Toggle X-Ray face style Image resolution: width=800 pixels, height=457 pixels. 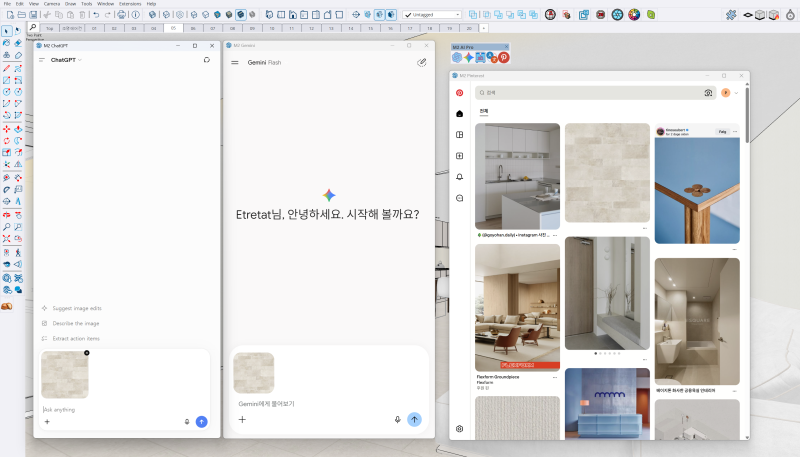tap(152, 15)
